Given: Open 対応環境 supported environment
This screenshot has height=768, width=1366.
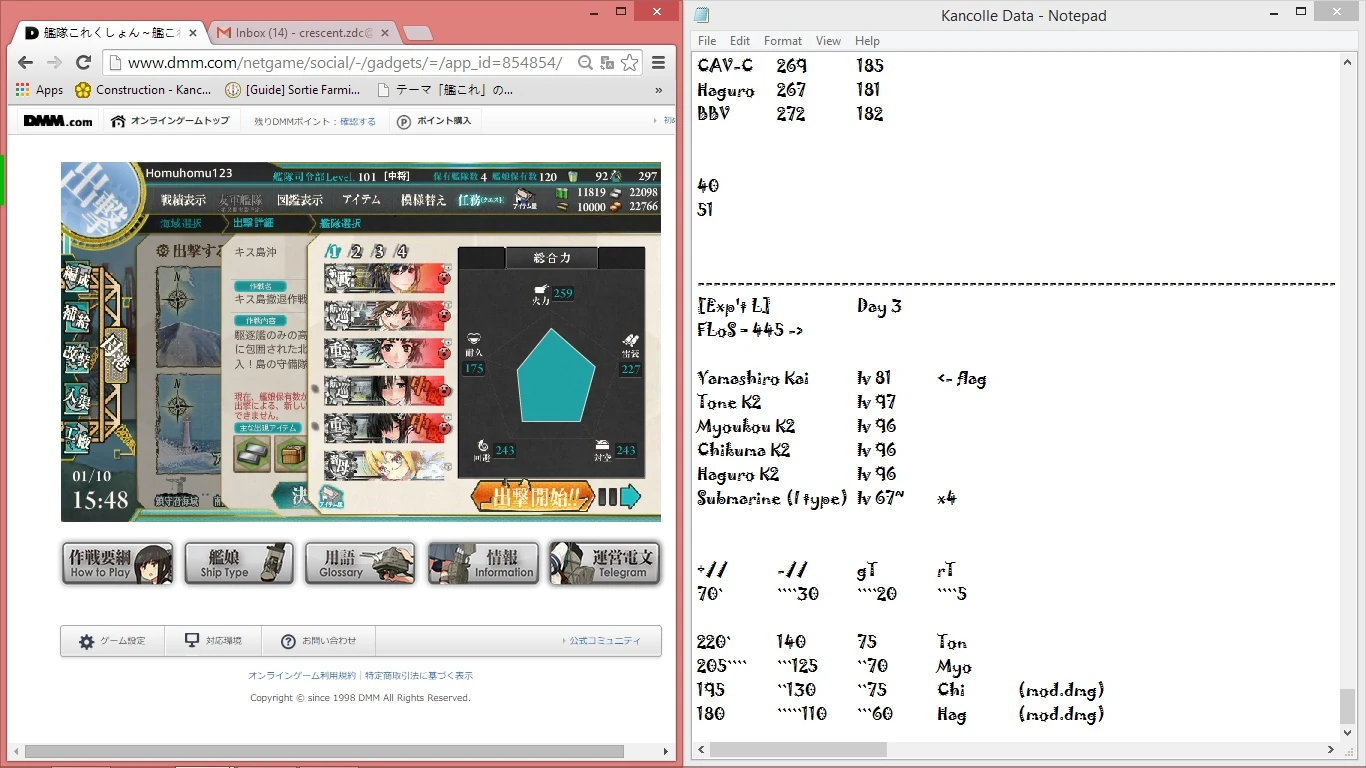Looking at the screenshot, I should pyautogui.click(x=214, y=641).
